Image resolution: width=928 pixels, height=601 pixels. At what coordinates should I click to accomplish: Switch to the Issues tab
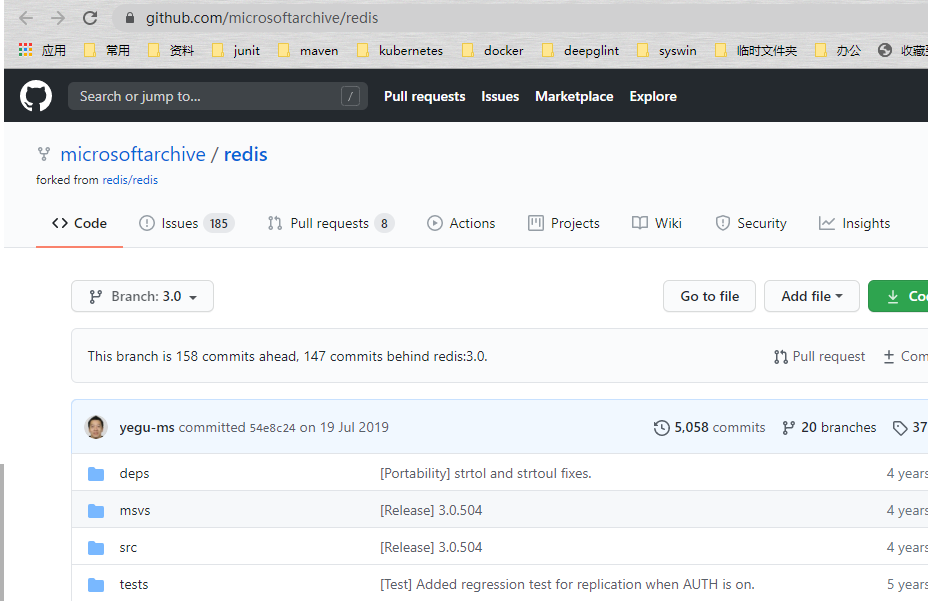[x=186, y=223]
